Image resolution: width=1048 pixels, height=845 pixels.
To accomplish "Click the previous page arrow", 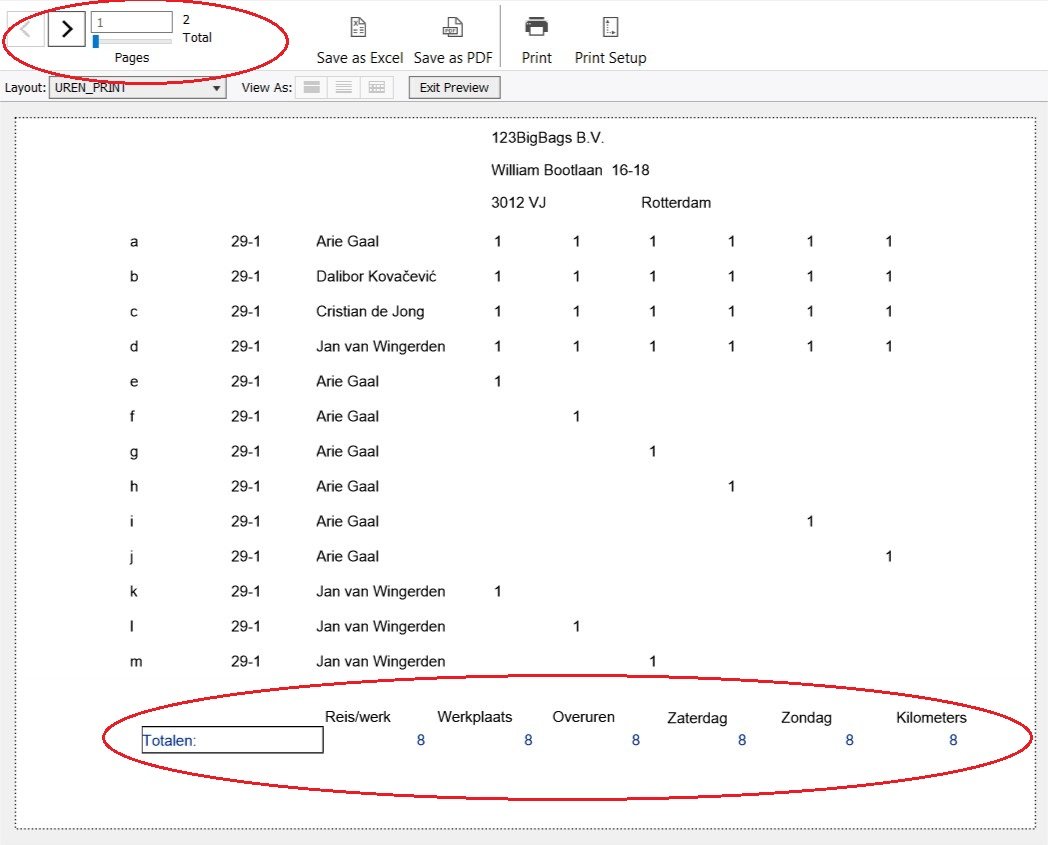I will click(x=26, y=29).
